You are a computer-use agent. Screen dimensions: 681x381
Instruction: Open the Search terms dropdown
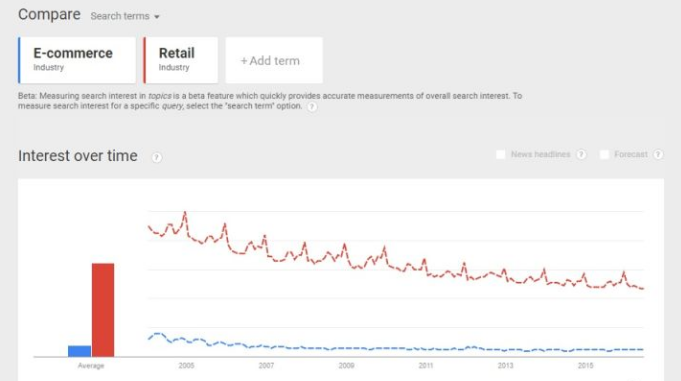coord(125,16)
